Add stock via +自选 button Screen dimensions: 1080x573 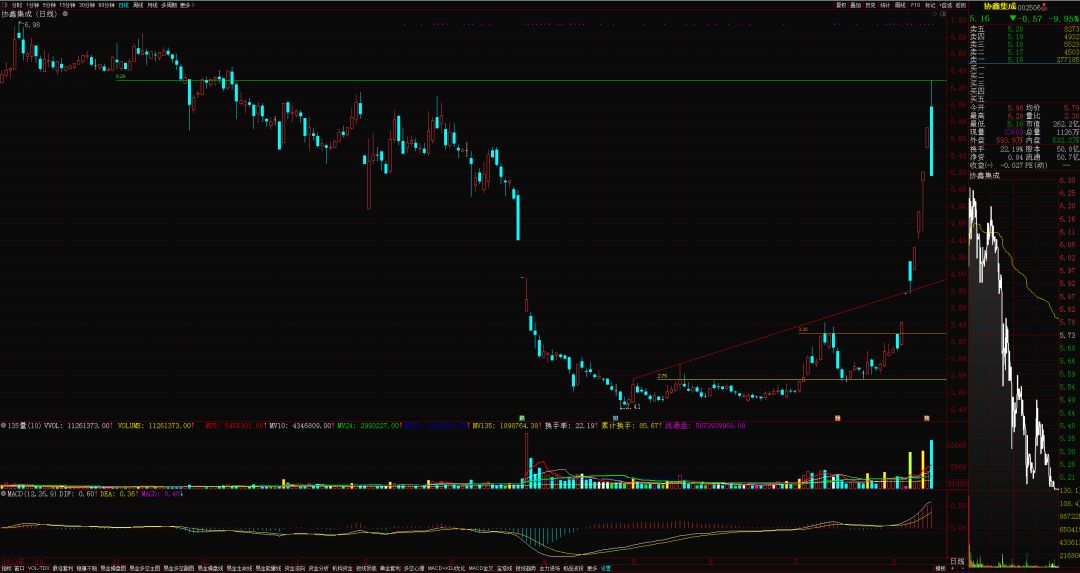(x=946, y=5)
